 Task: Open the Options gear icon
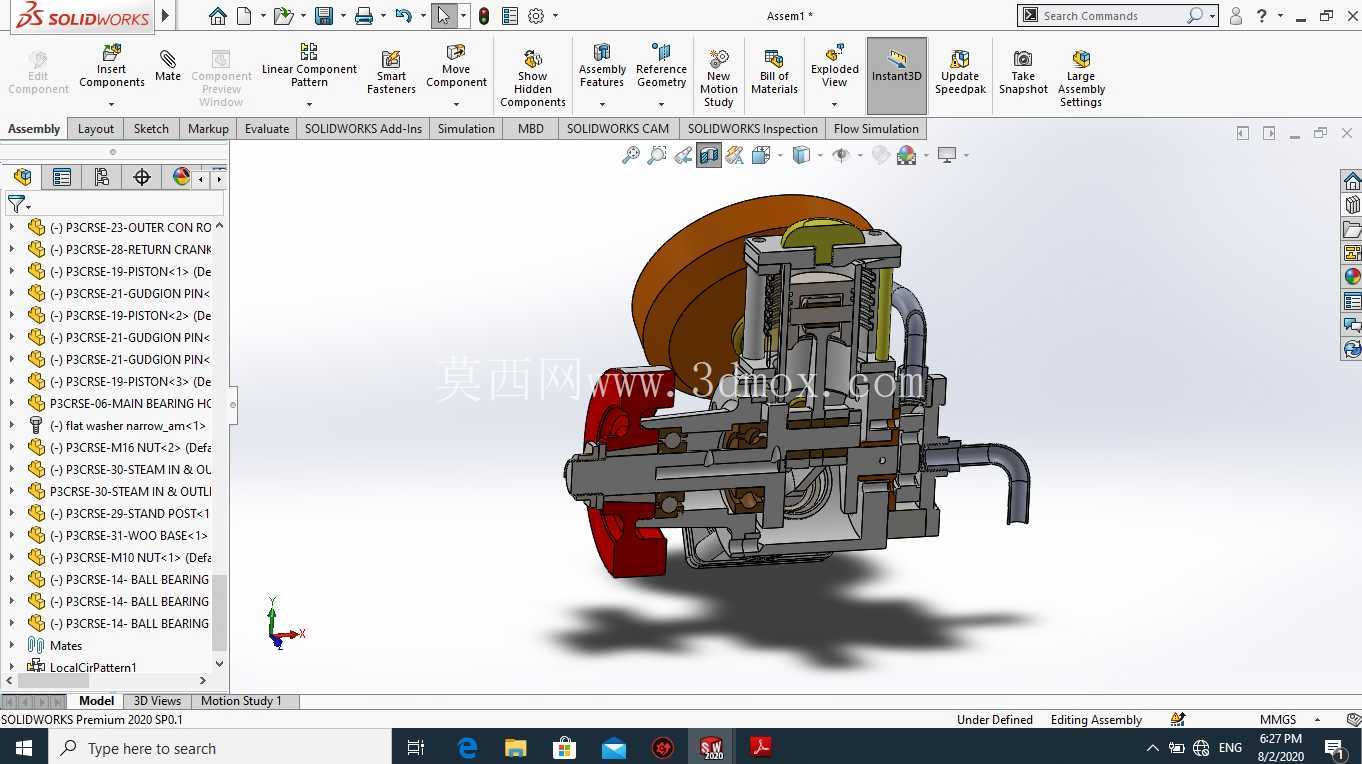point(536,16)
